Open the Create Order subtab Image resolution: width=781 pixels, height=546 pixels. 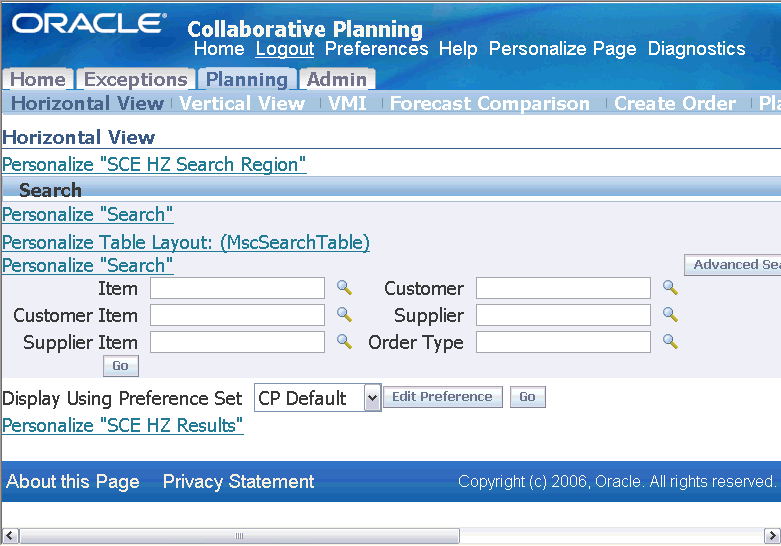[x=675, y=103]
